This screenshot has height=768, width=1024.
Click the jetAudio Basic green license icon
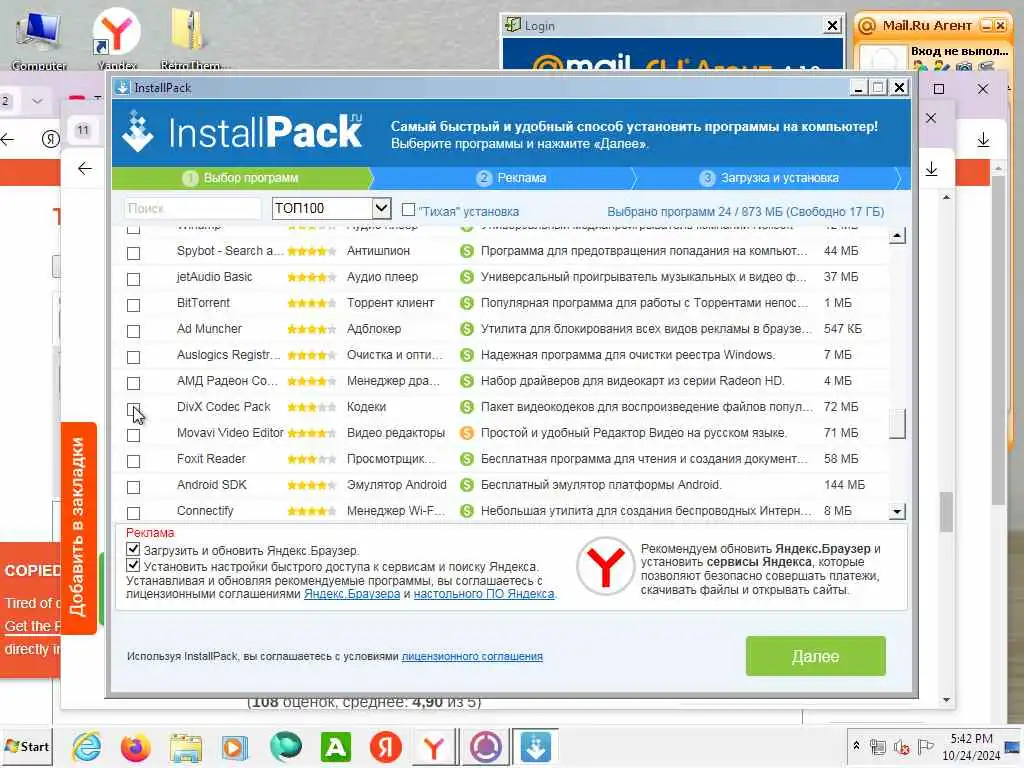pyautogui.click(x=466, y=277)
